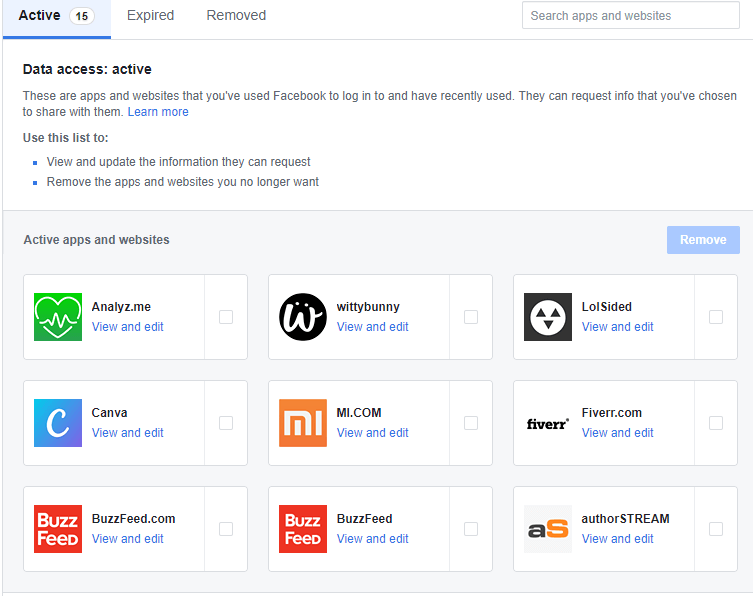Image resolution: width=753 pixels, height=596 pixels.
Task: Click the Remove button
Action: (x=703, y=240)
